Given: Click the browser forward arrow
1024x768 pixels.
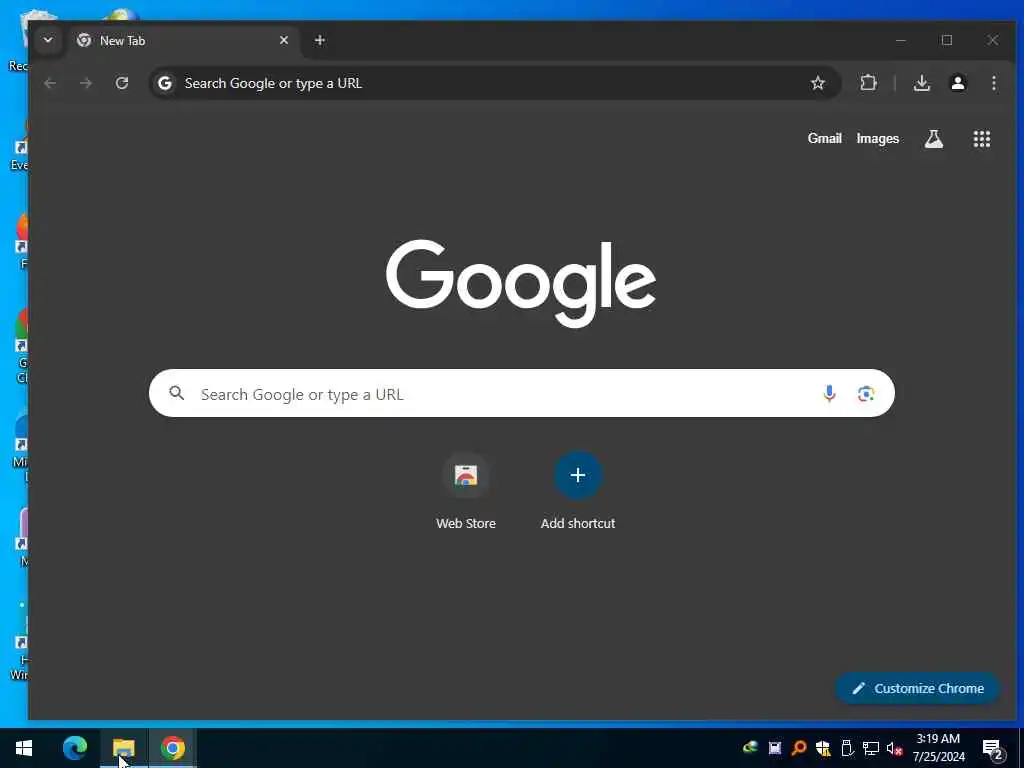Looking at the screenshot, I should click(86, 83).
